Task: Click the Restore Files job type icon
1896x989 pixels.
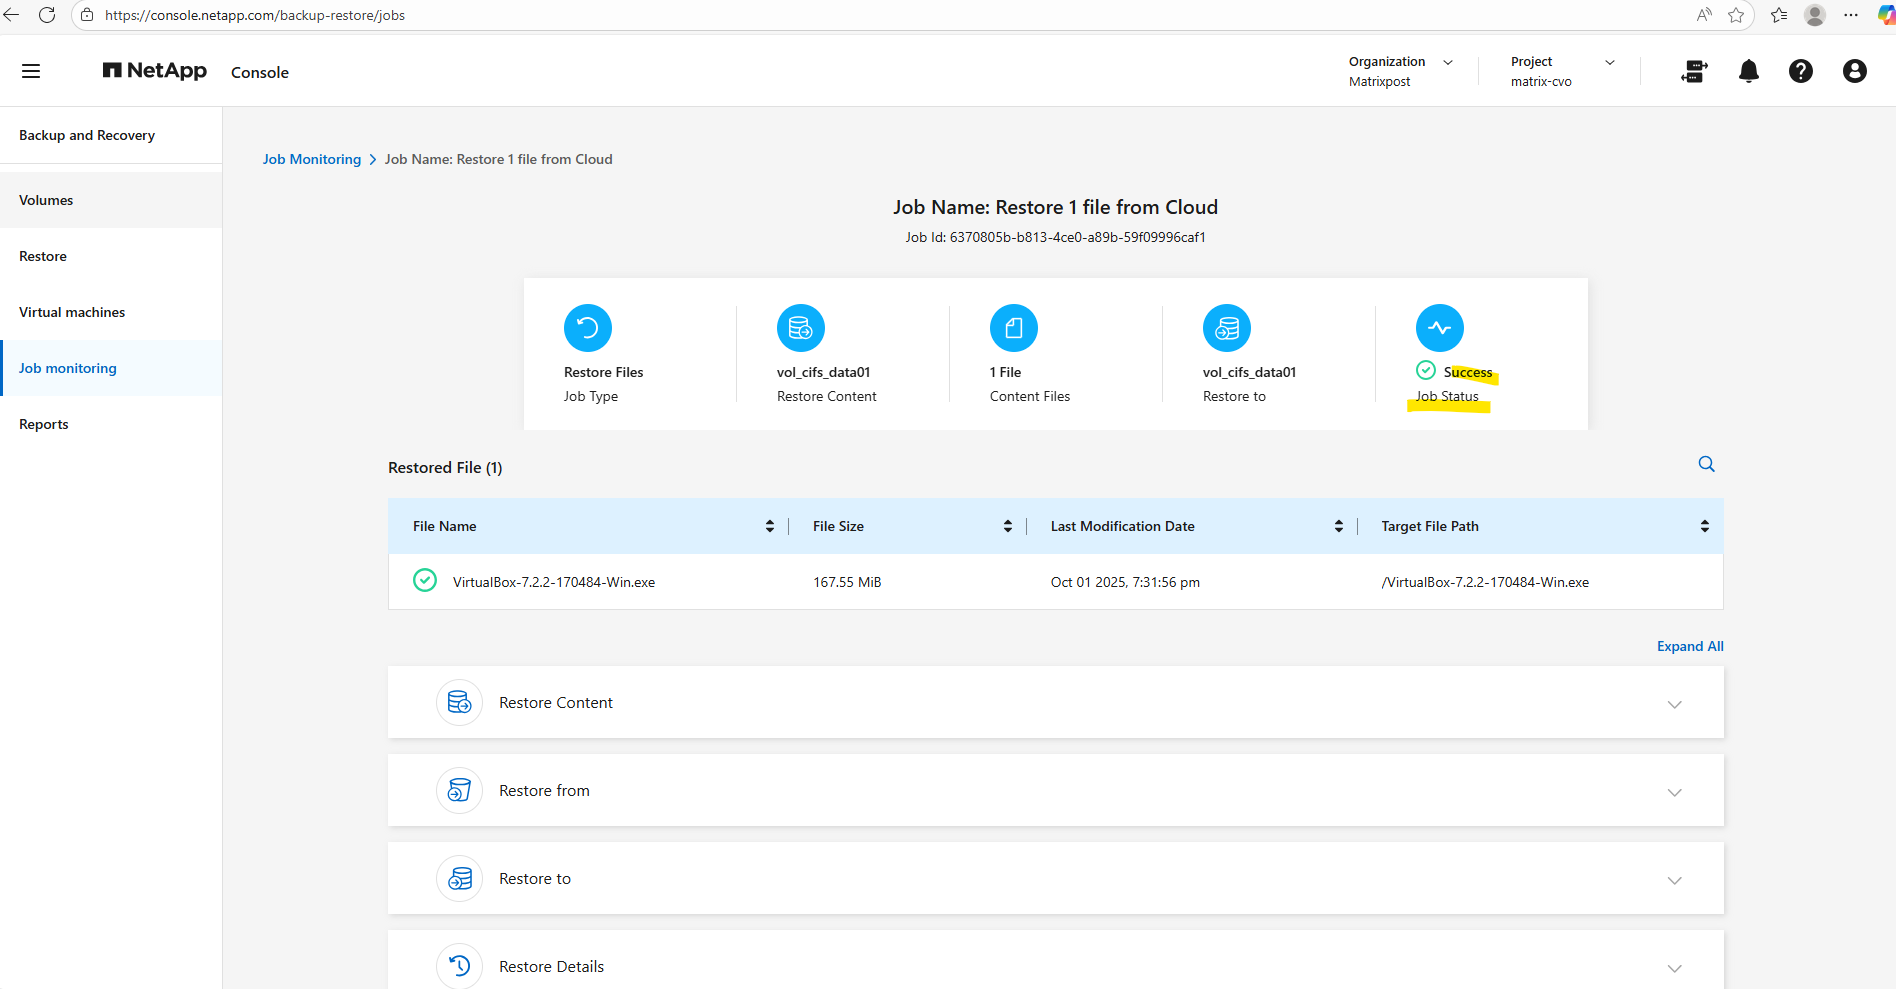Action: click(587, 328)
